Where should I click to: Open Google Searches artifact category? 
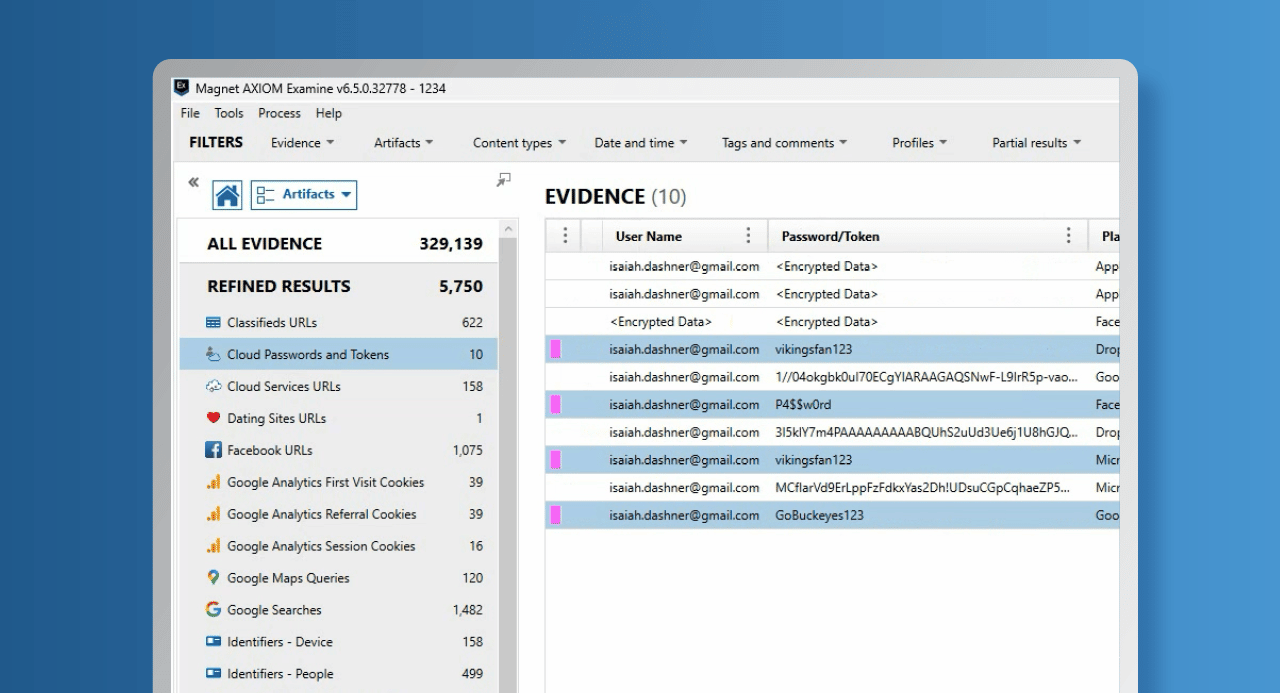(274, 610)
